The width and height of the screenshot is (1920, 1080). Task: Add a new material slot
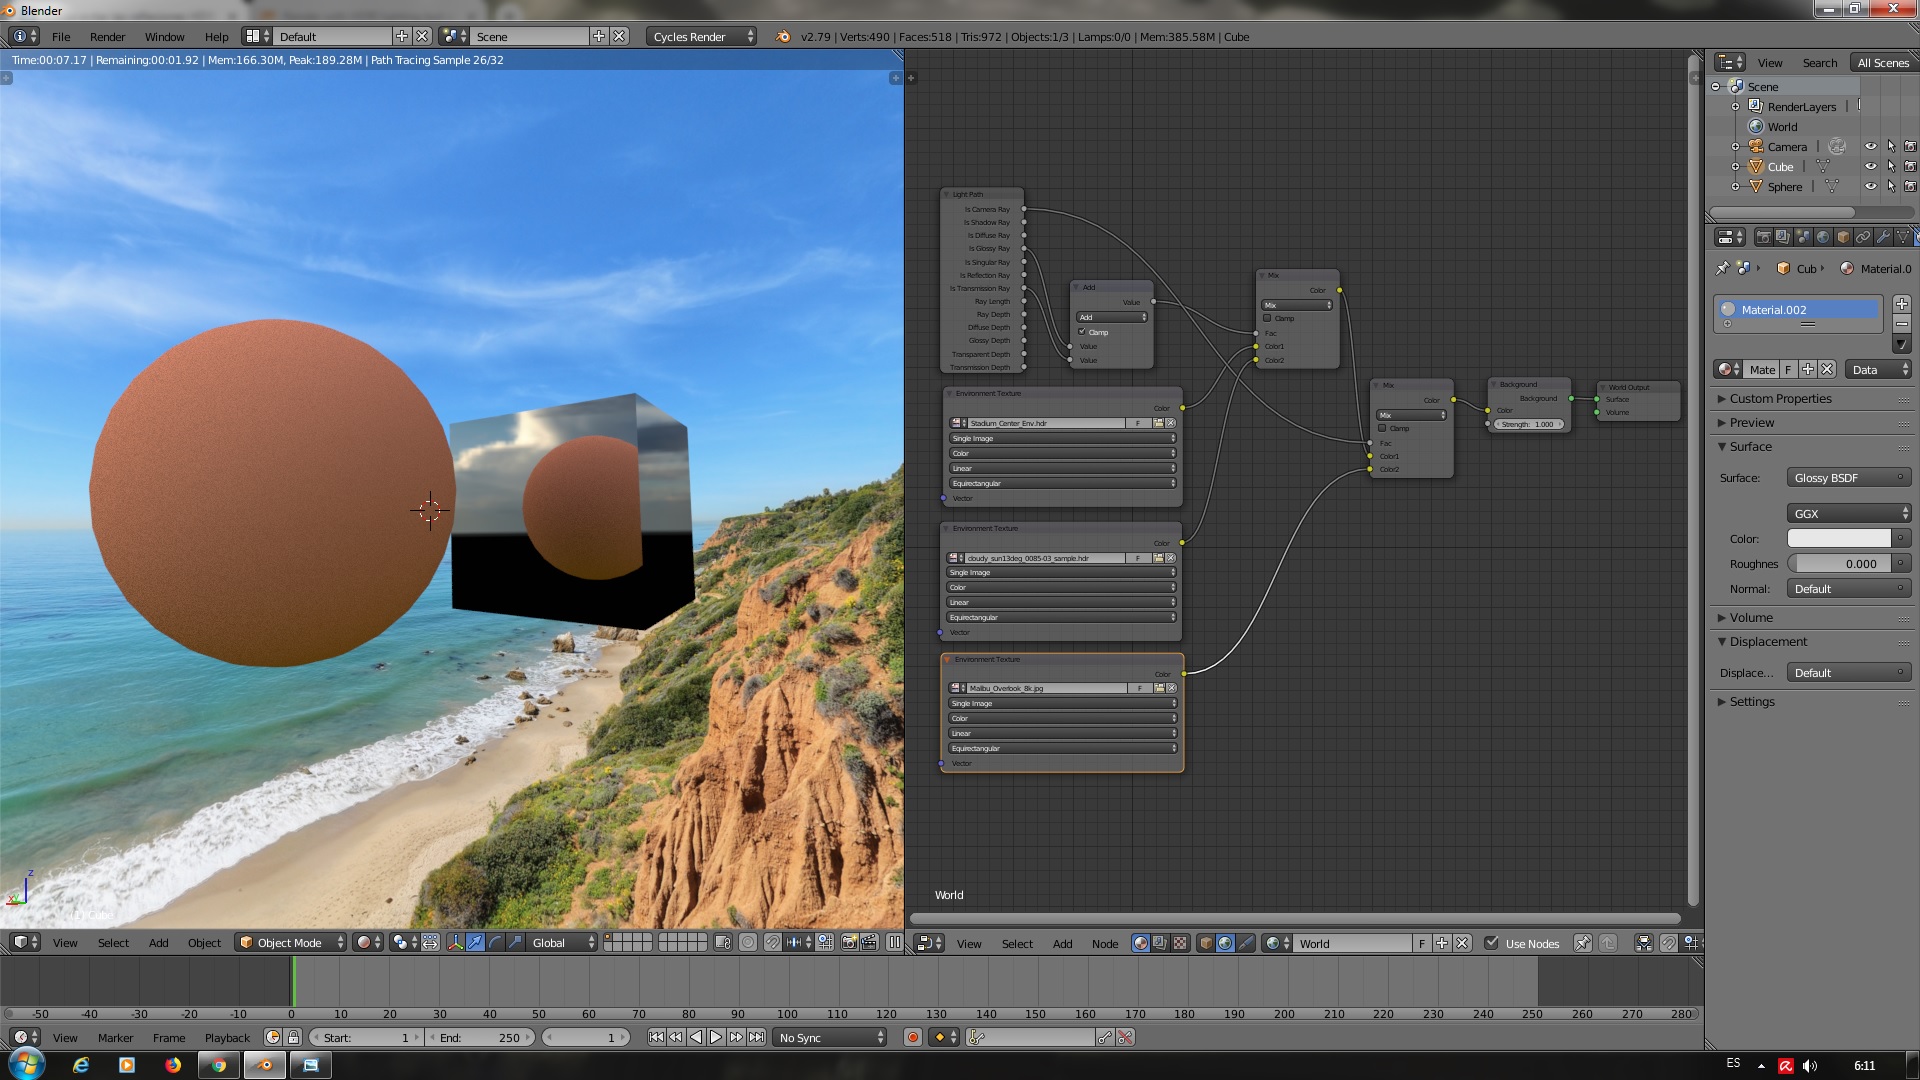click(1901, 304)
